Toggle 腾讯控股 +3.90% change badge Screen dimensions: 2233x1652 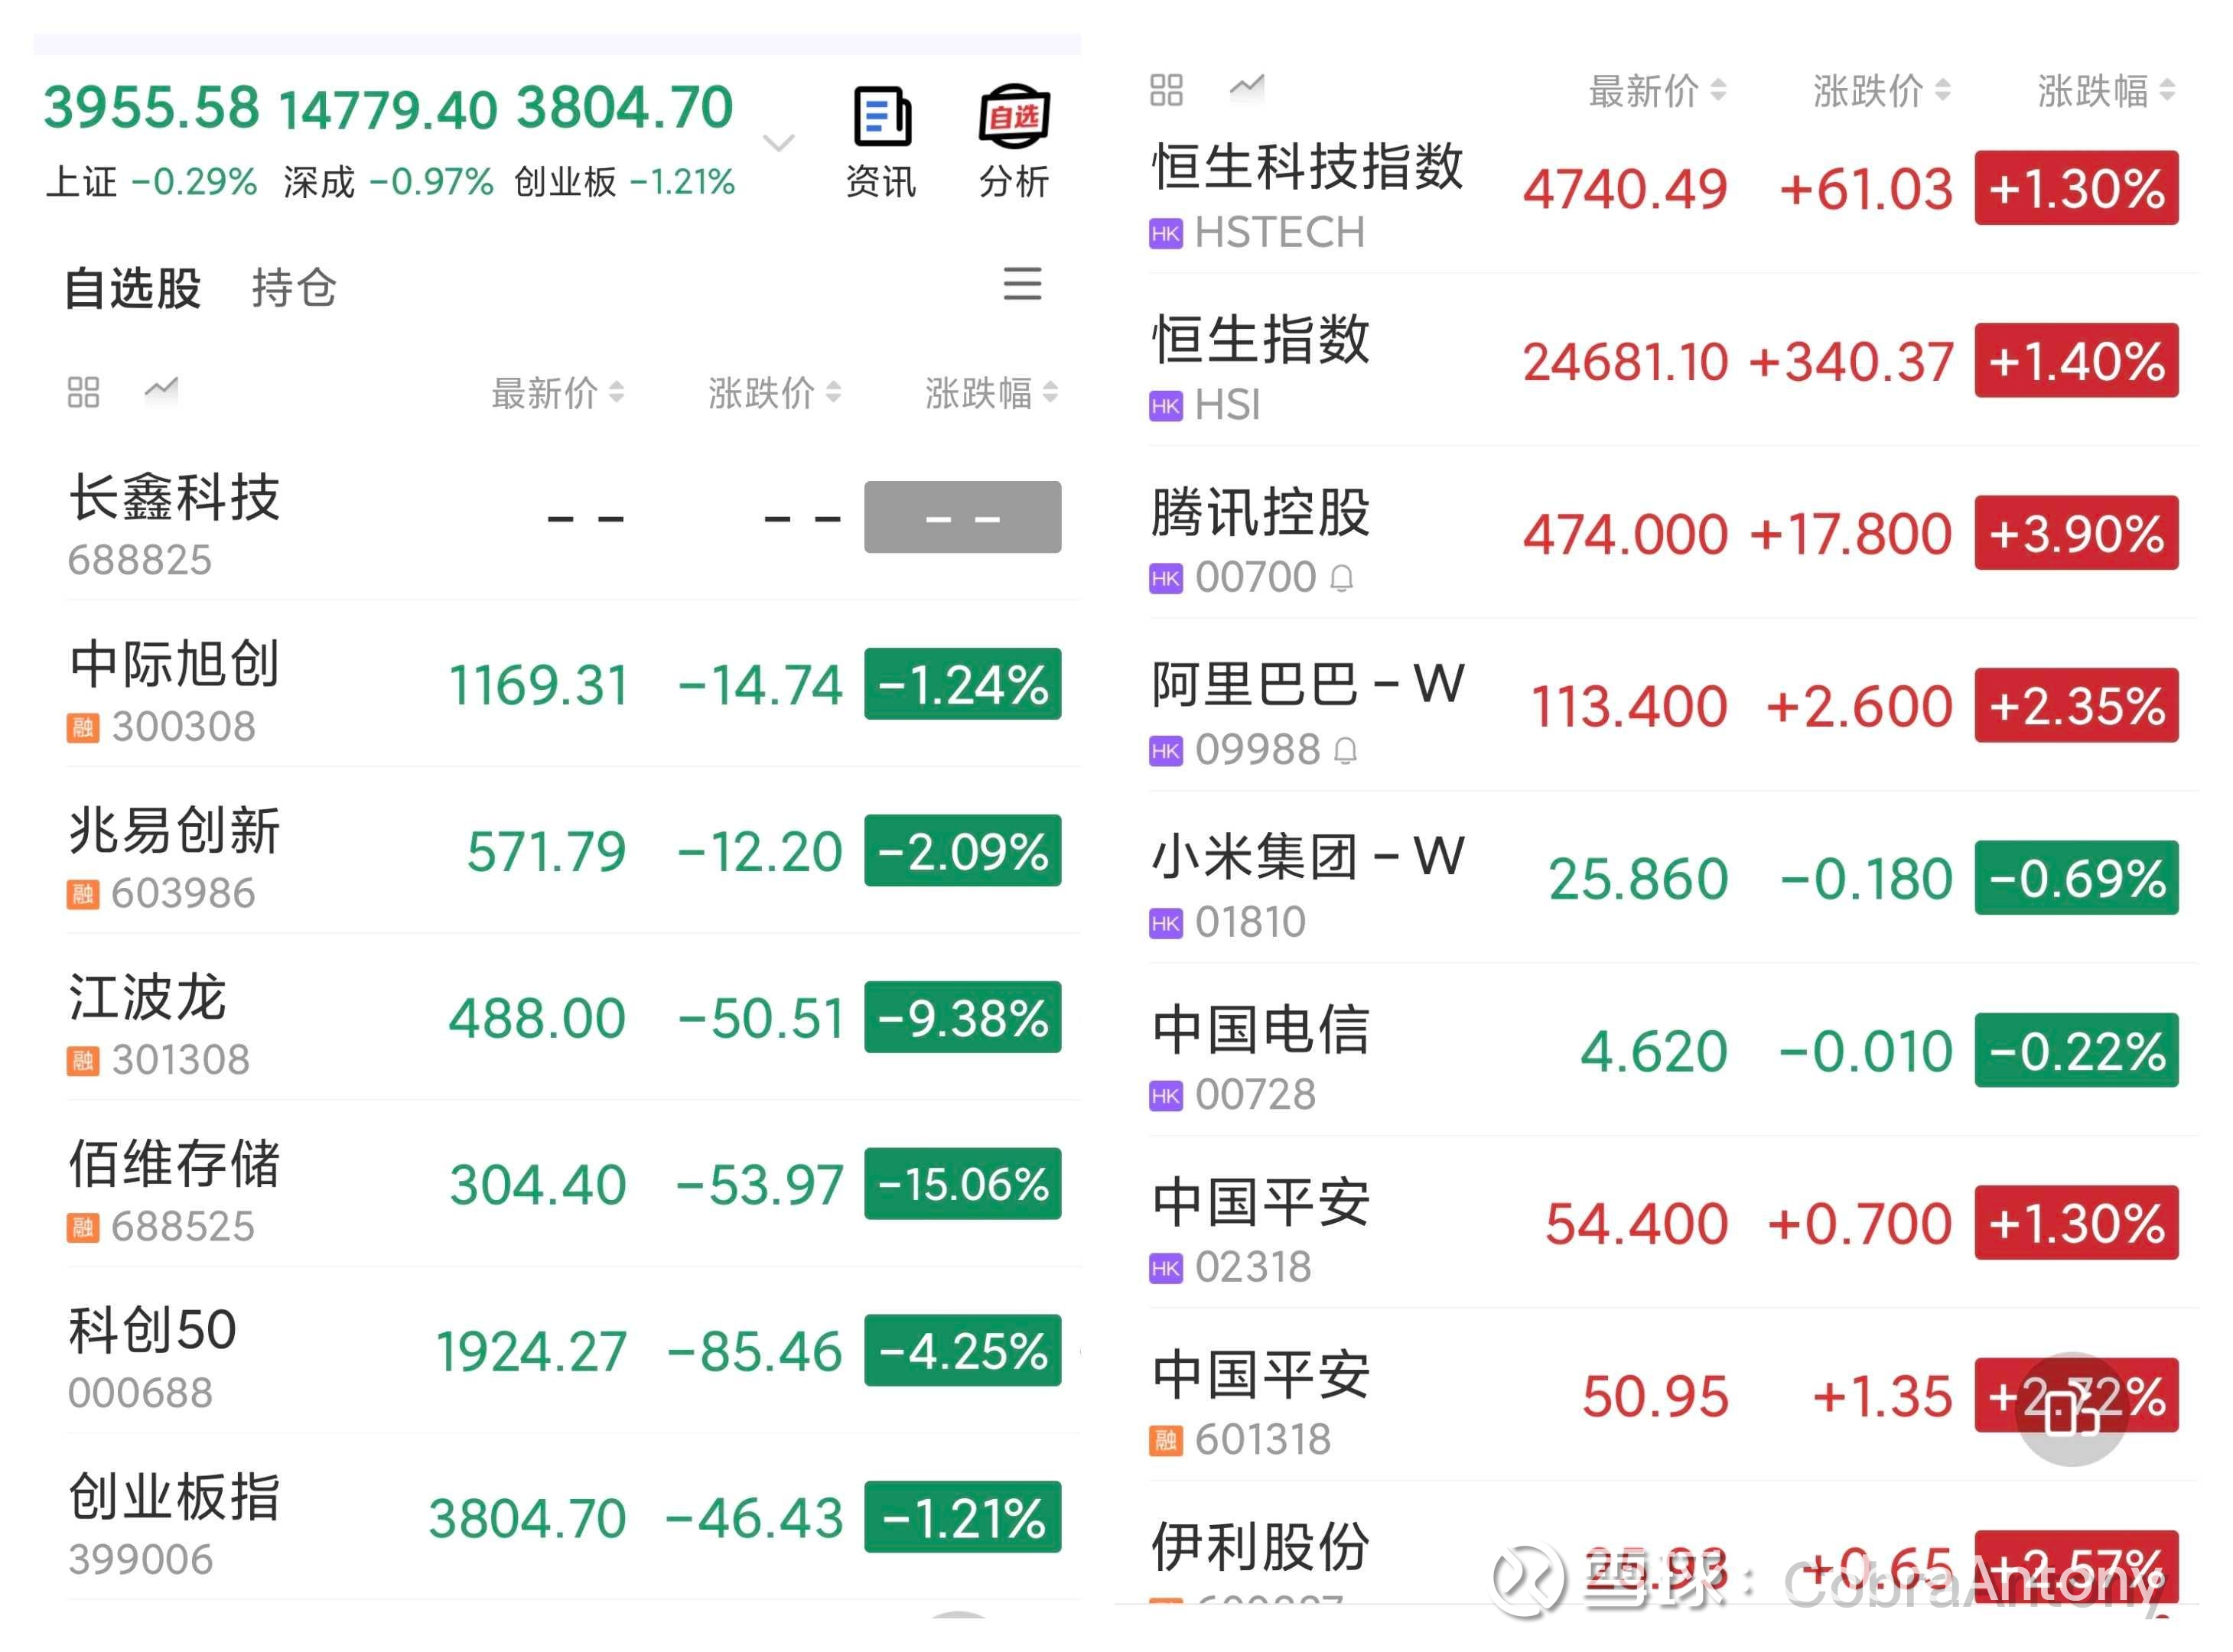pos(2076,533)
